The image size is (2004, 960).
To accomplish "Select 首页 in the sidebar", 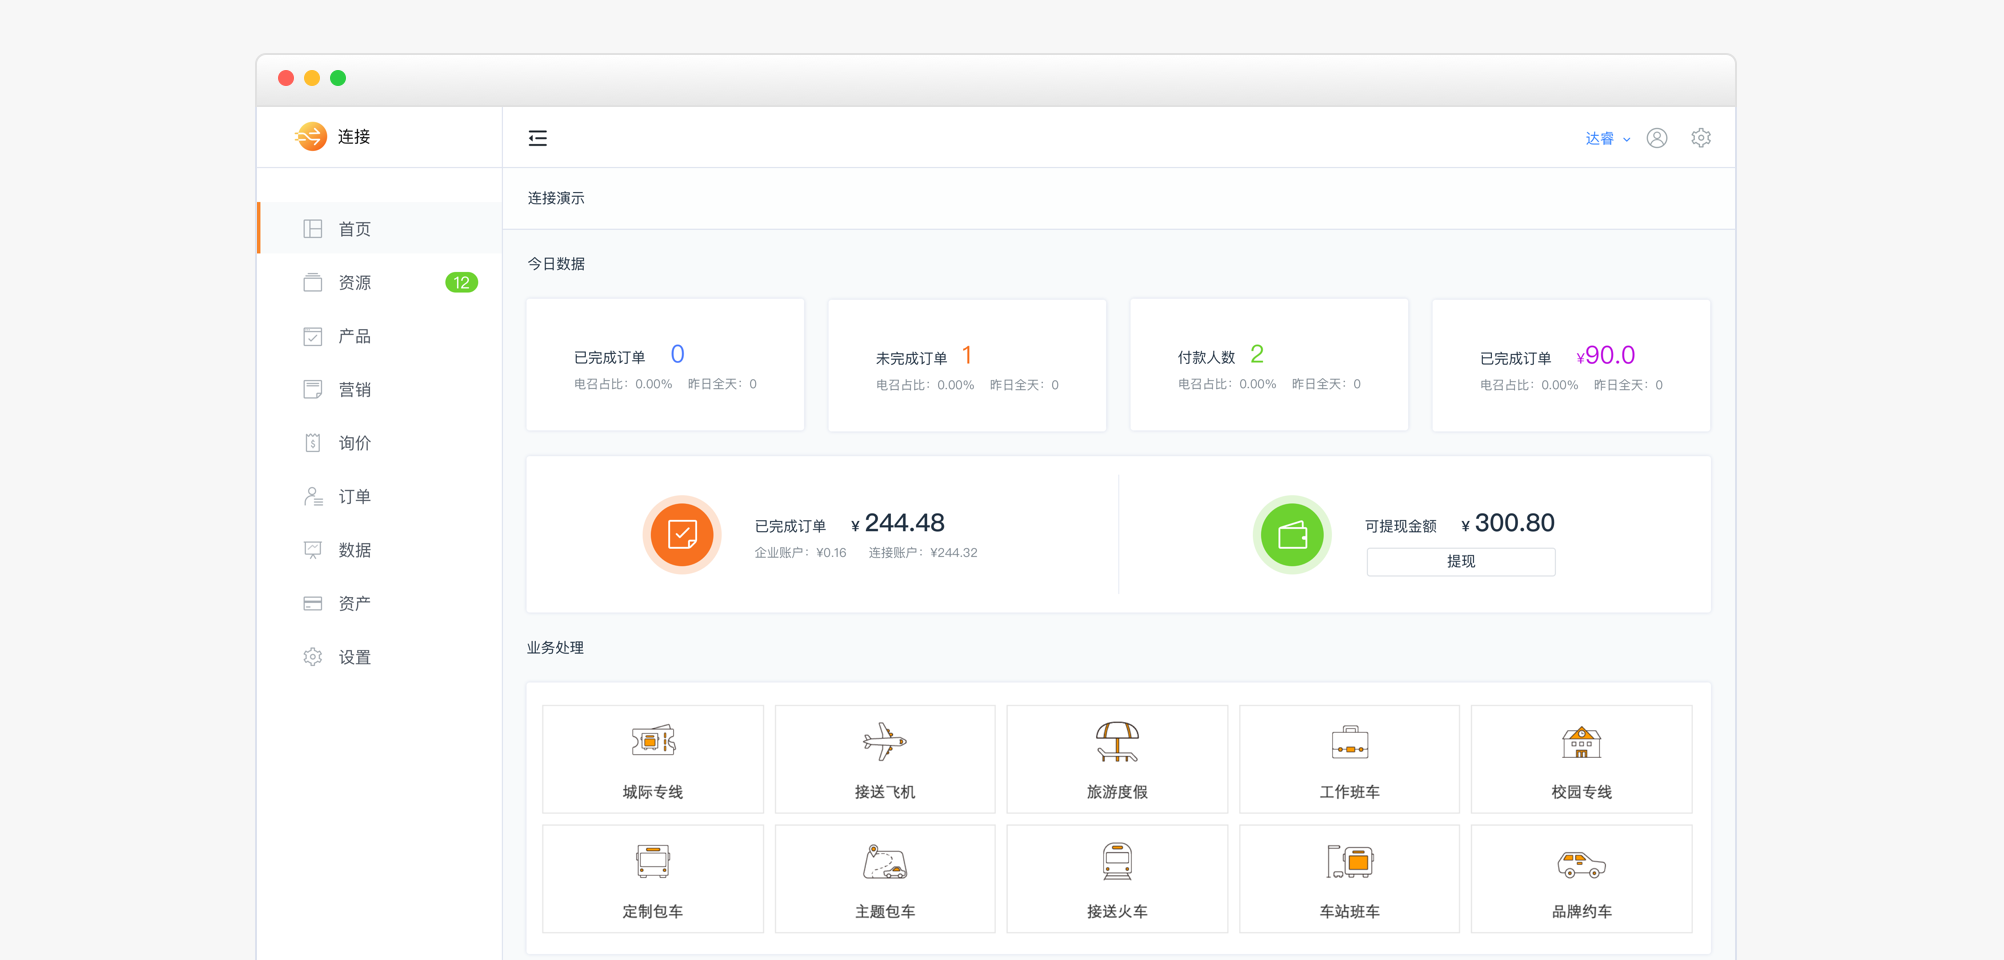I will click(x=354, y=229).
